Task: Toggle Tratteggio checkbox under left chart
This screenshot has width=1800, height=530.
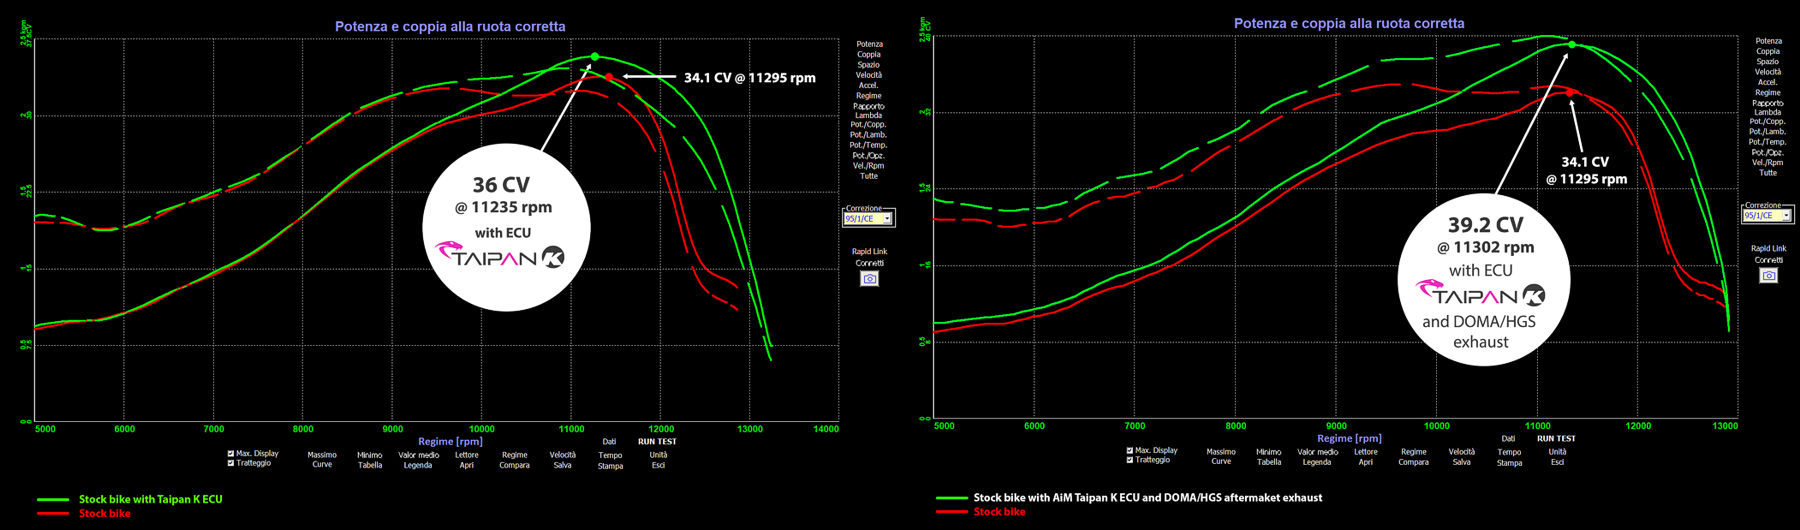Action: [x=231, y=463]
